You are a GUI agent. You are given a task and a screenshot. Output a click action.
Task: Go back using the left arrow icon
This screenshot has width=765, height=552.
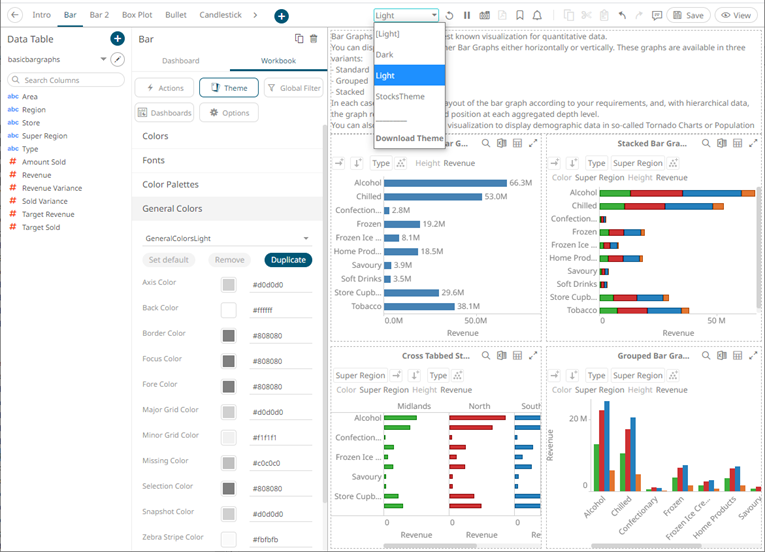click(x=15, y=15)
